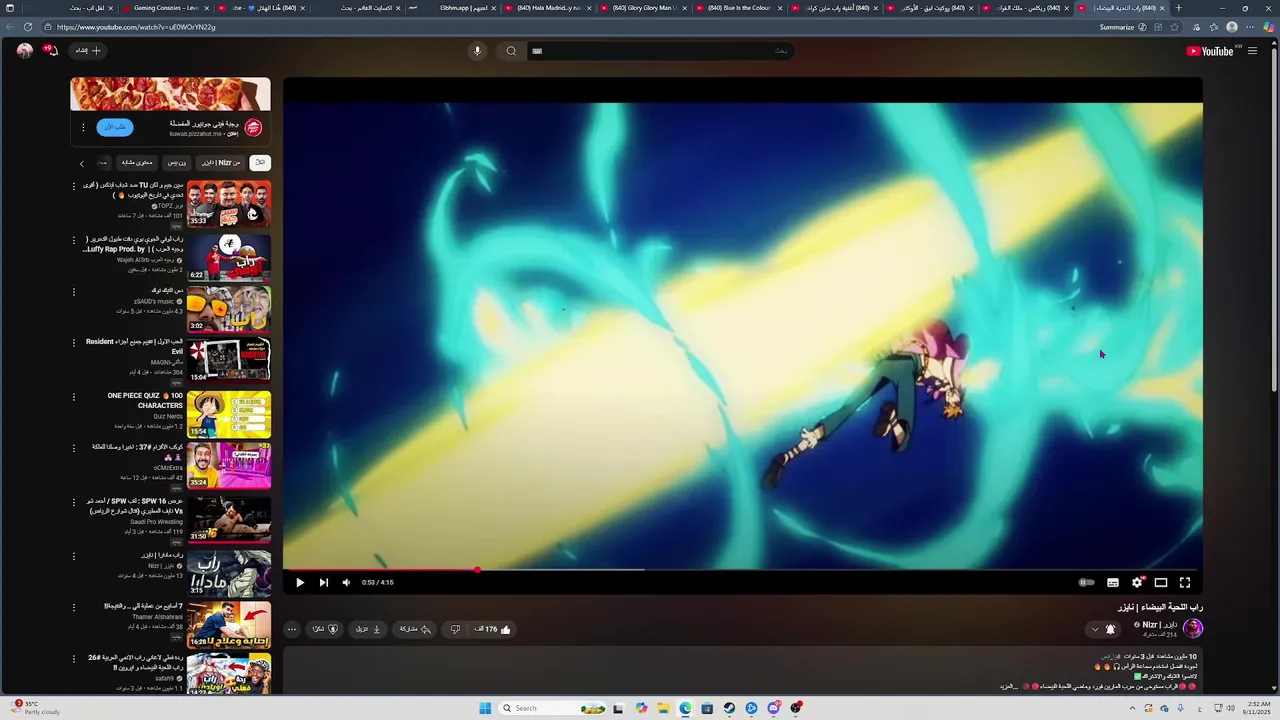Mute the video player volume
This screenshot has width=1280, height=720.
pyautogui.click(x=346, y=582)
